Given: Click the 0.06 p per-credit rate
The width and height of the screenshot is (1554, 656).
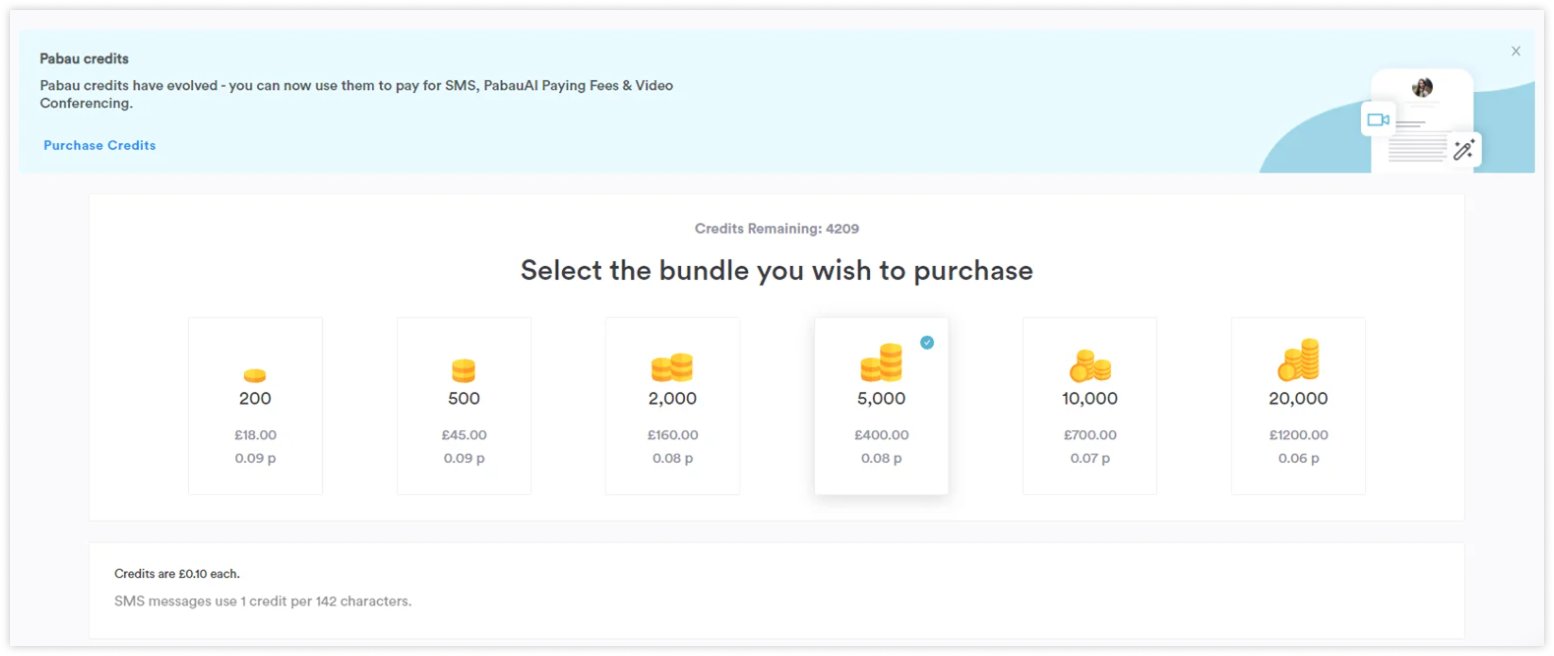Looking at the screenshot, I should tap(1298, 459).
